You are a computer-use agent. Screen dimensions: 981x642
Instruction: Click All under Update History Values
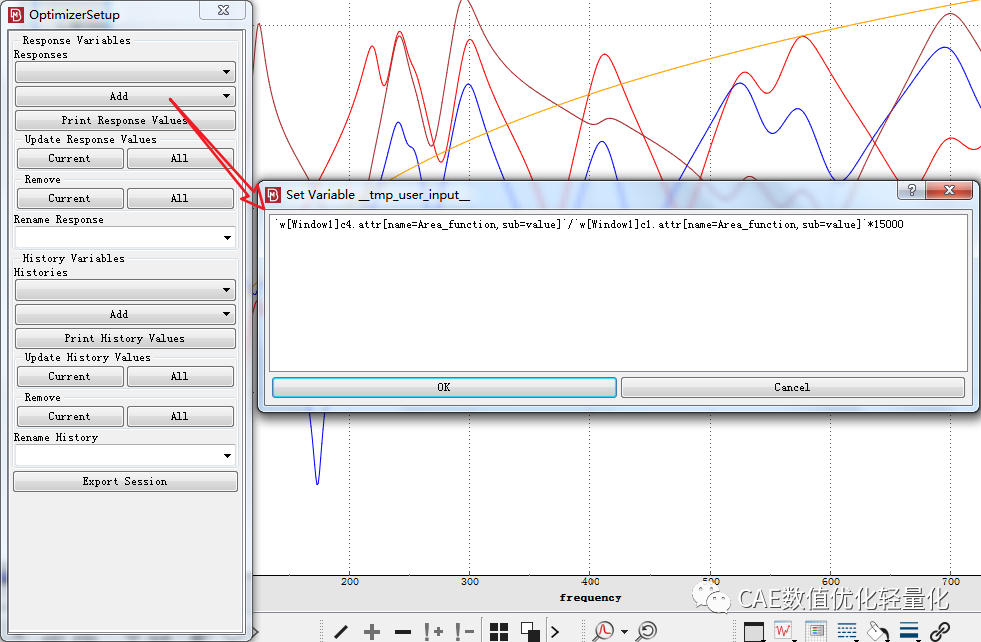[x=180, y=377]
